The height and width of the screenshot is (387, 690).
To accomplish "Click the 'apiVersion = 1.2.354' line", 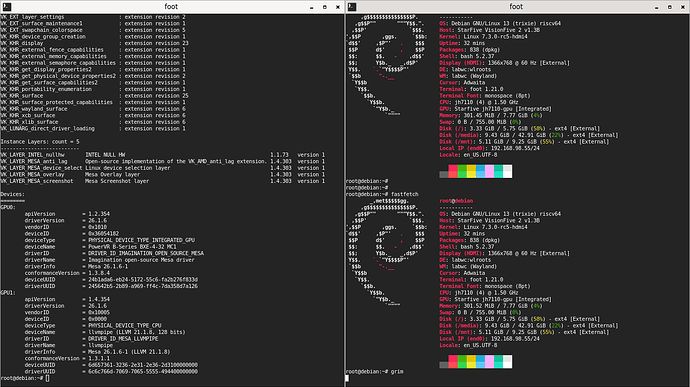I will (67, 214).
